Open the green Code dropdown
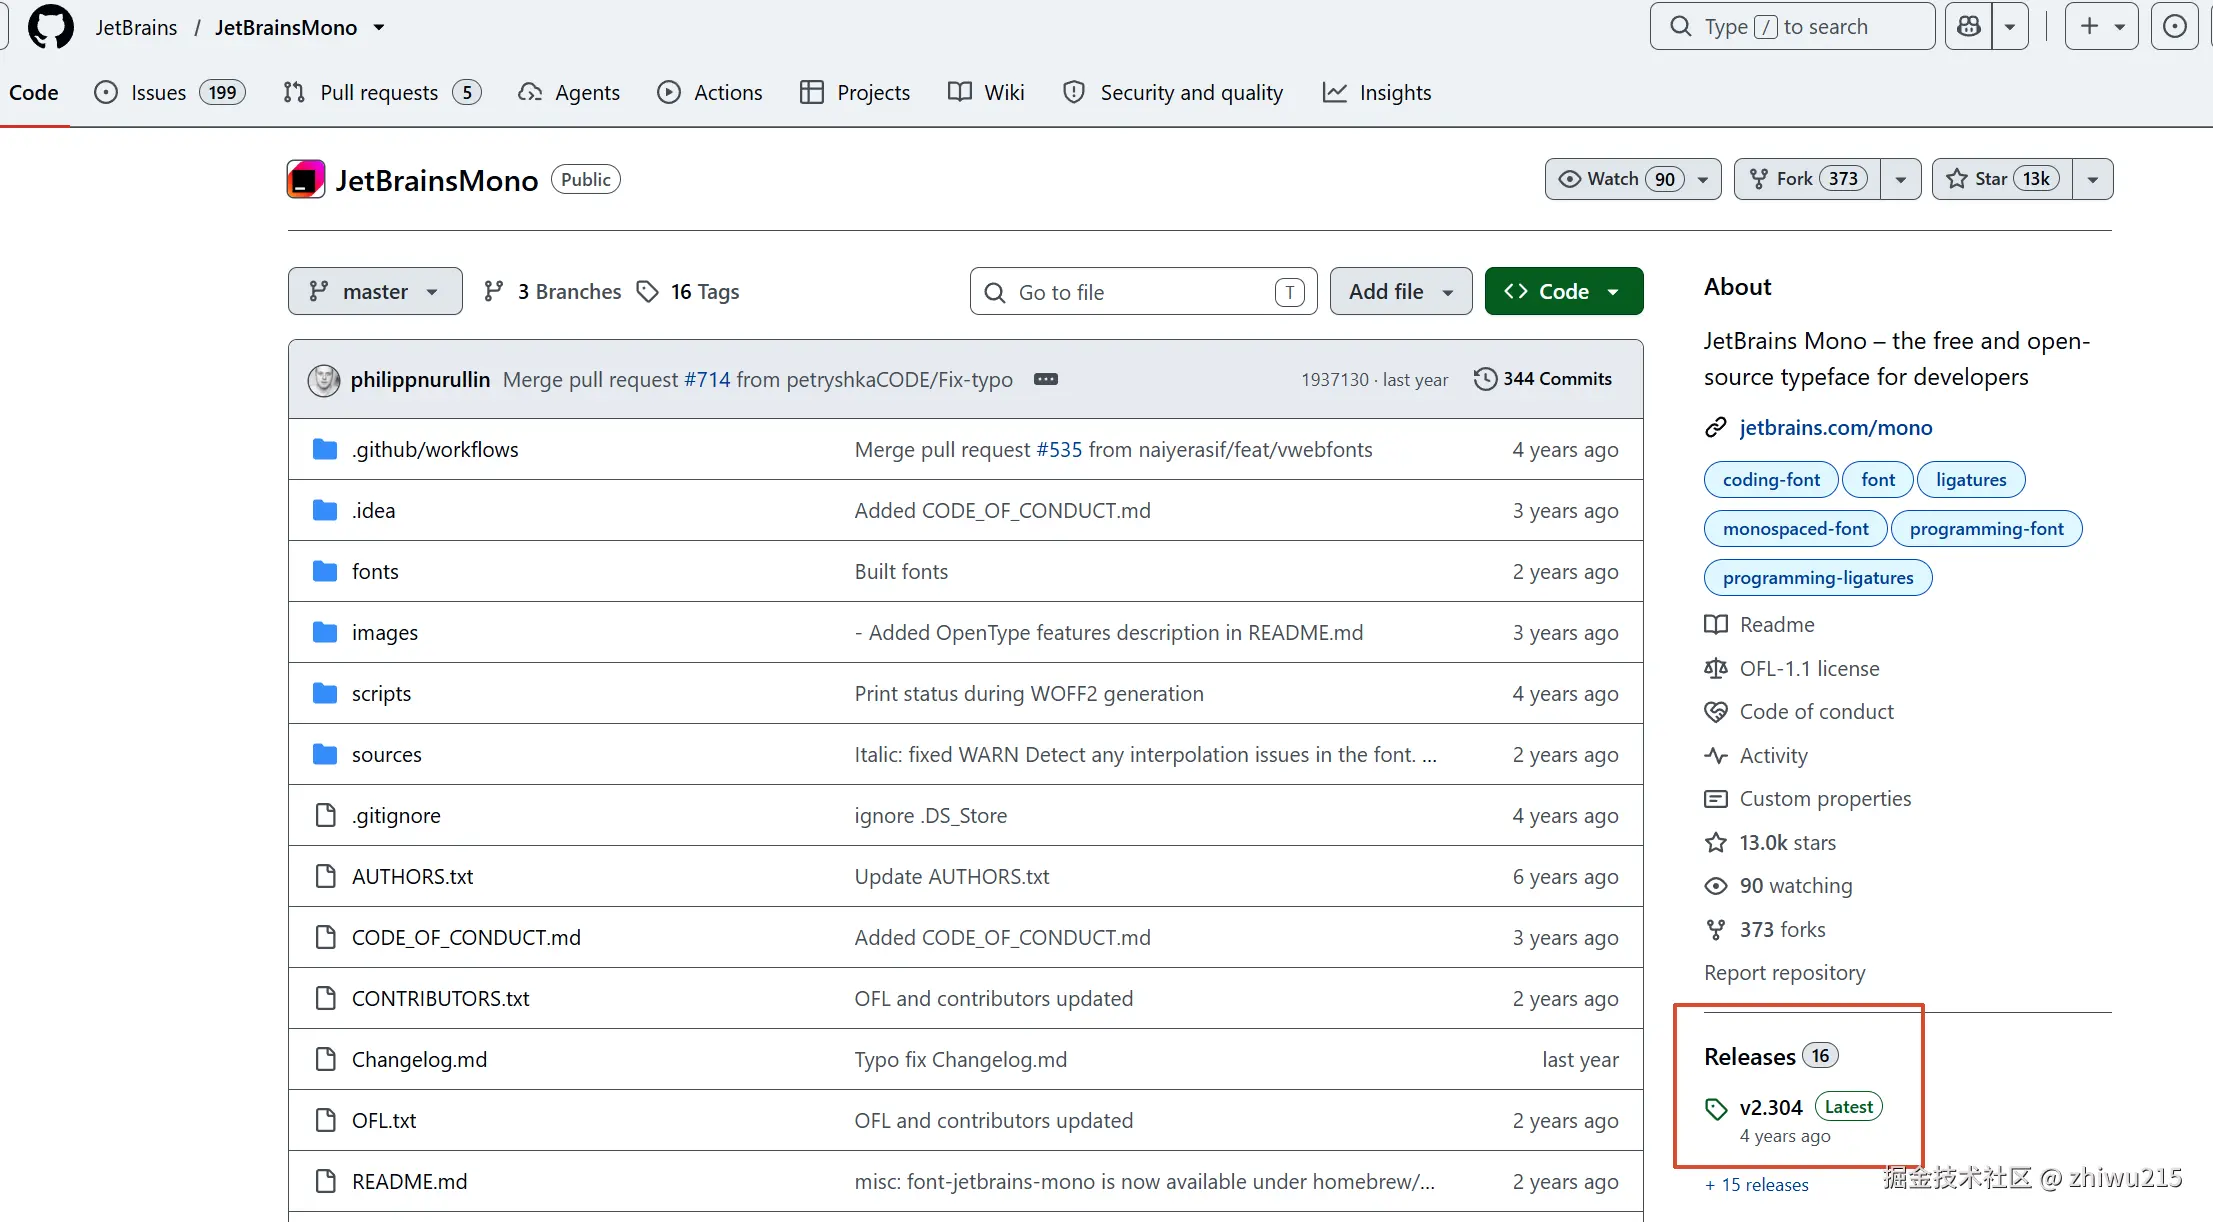This screenshot has width=2213, height=1222. click(x=1564, y=291)
